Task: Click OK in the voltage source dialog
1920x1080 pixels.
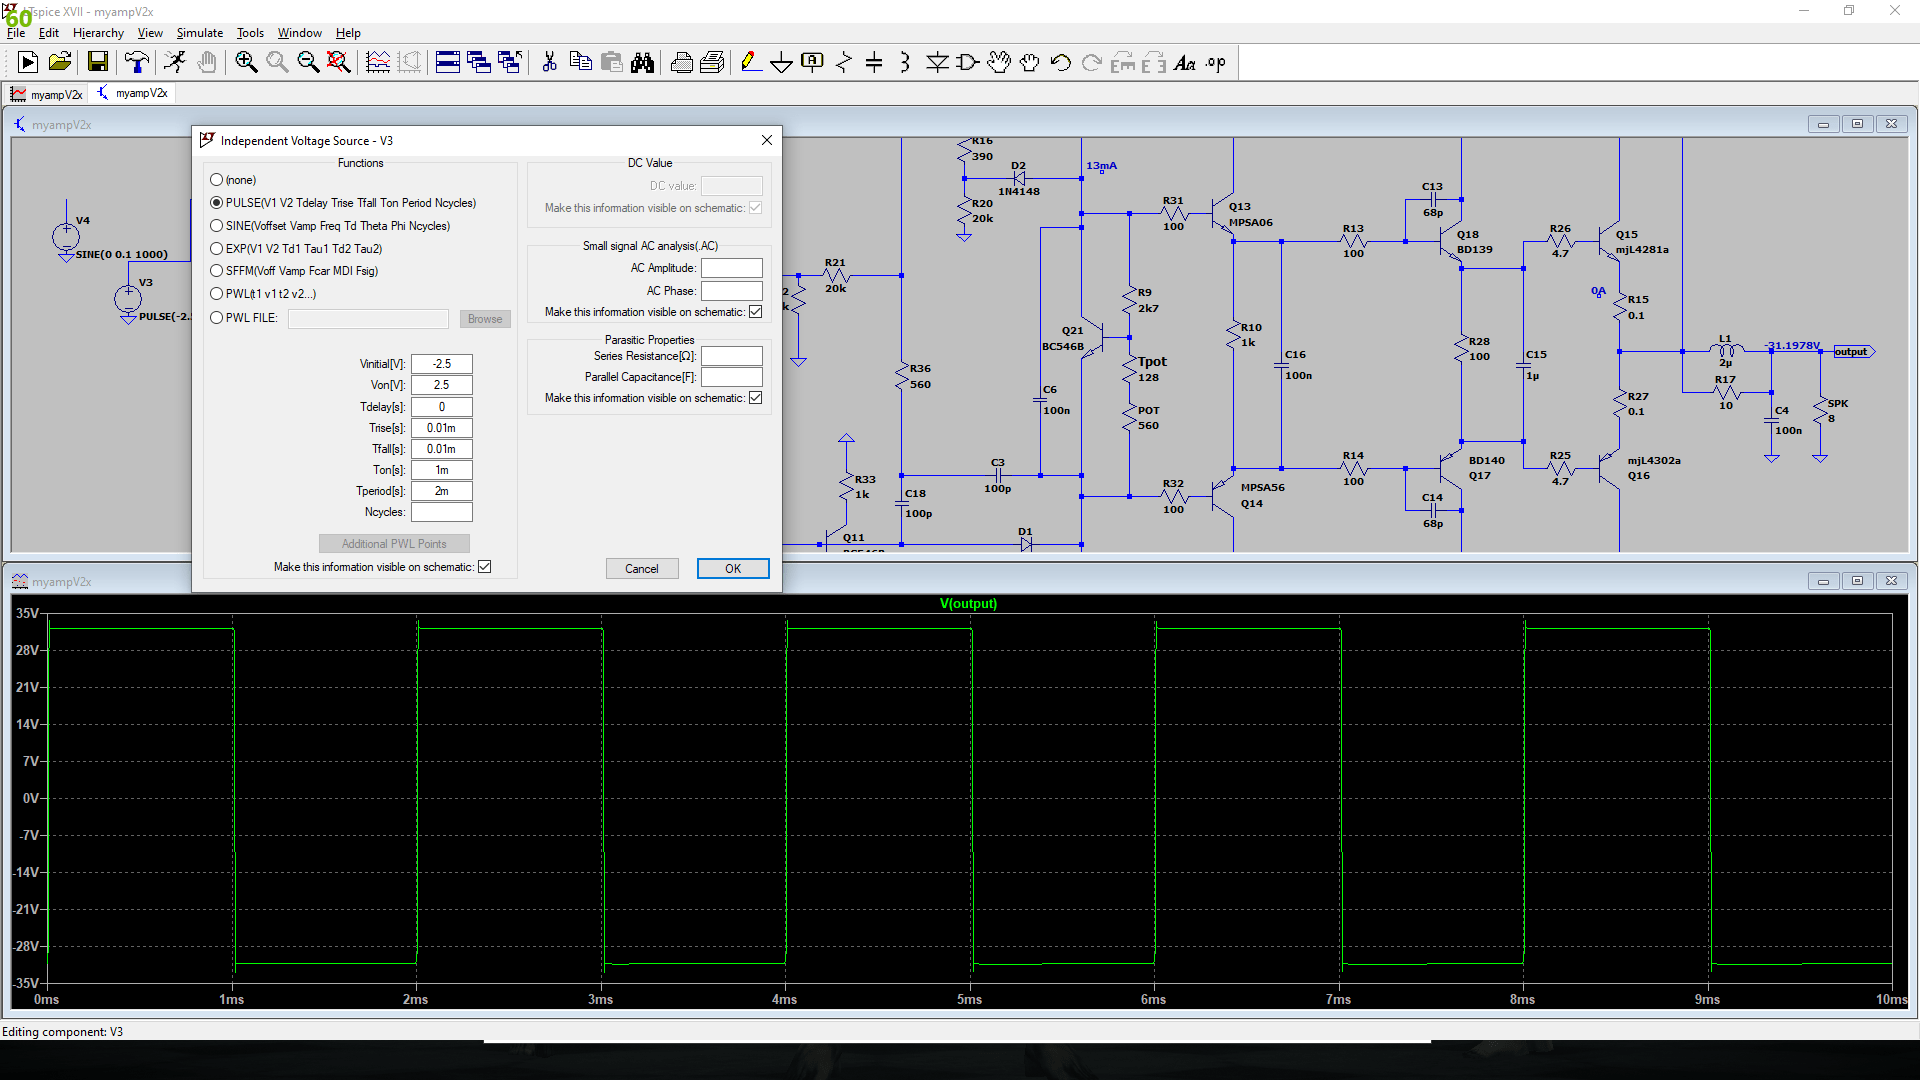Action: pyautogui.click(x=733, y=568)
